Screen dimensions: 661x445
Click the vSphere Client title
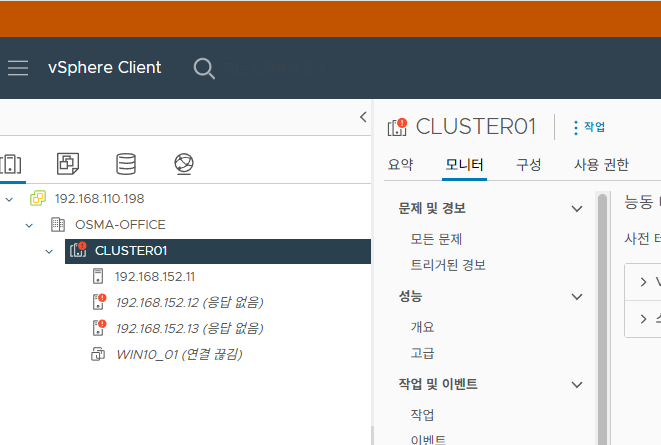[105, 67]
